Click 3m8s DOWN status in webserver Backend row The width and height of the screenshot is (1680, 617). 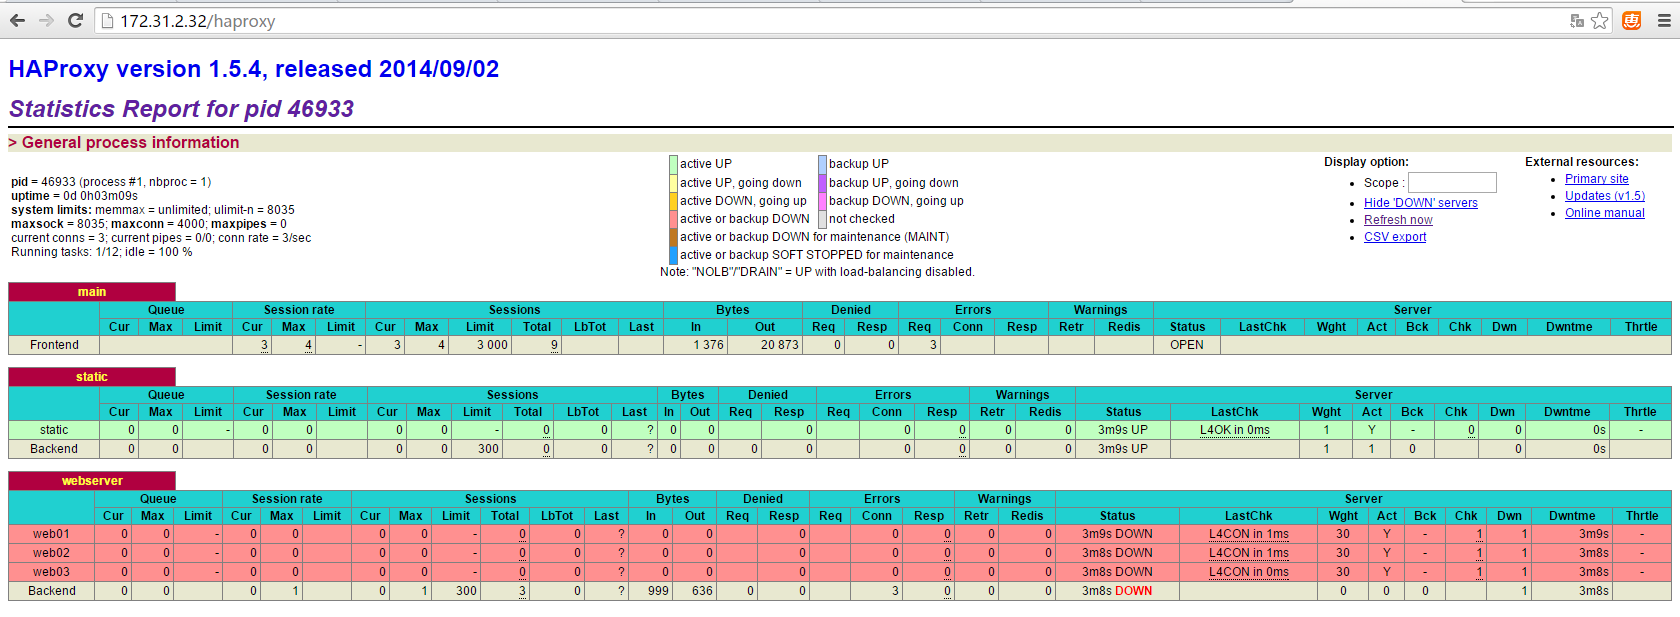[x=1117, y=591]
